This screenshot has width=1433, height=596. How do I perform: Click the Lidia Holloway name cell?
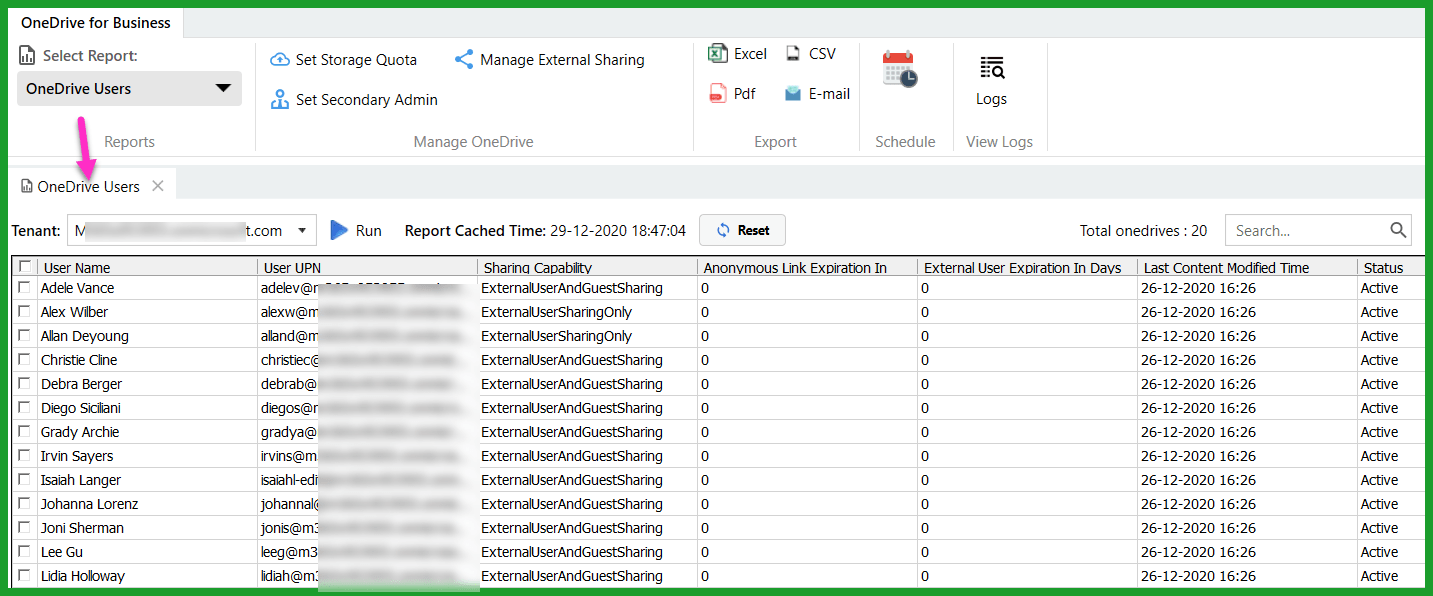click(147, 576)
